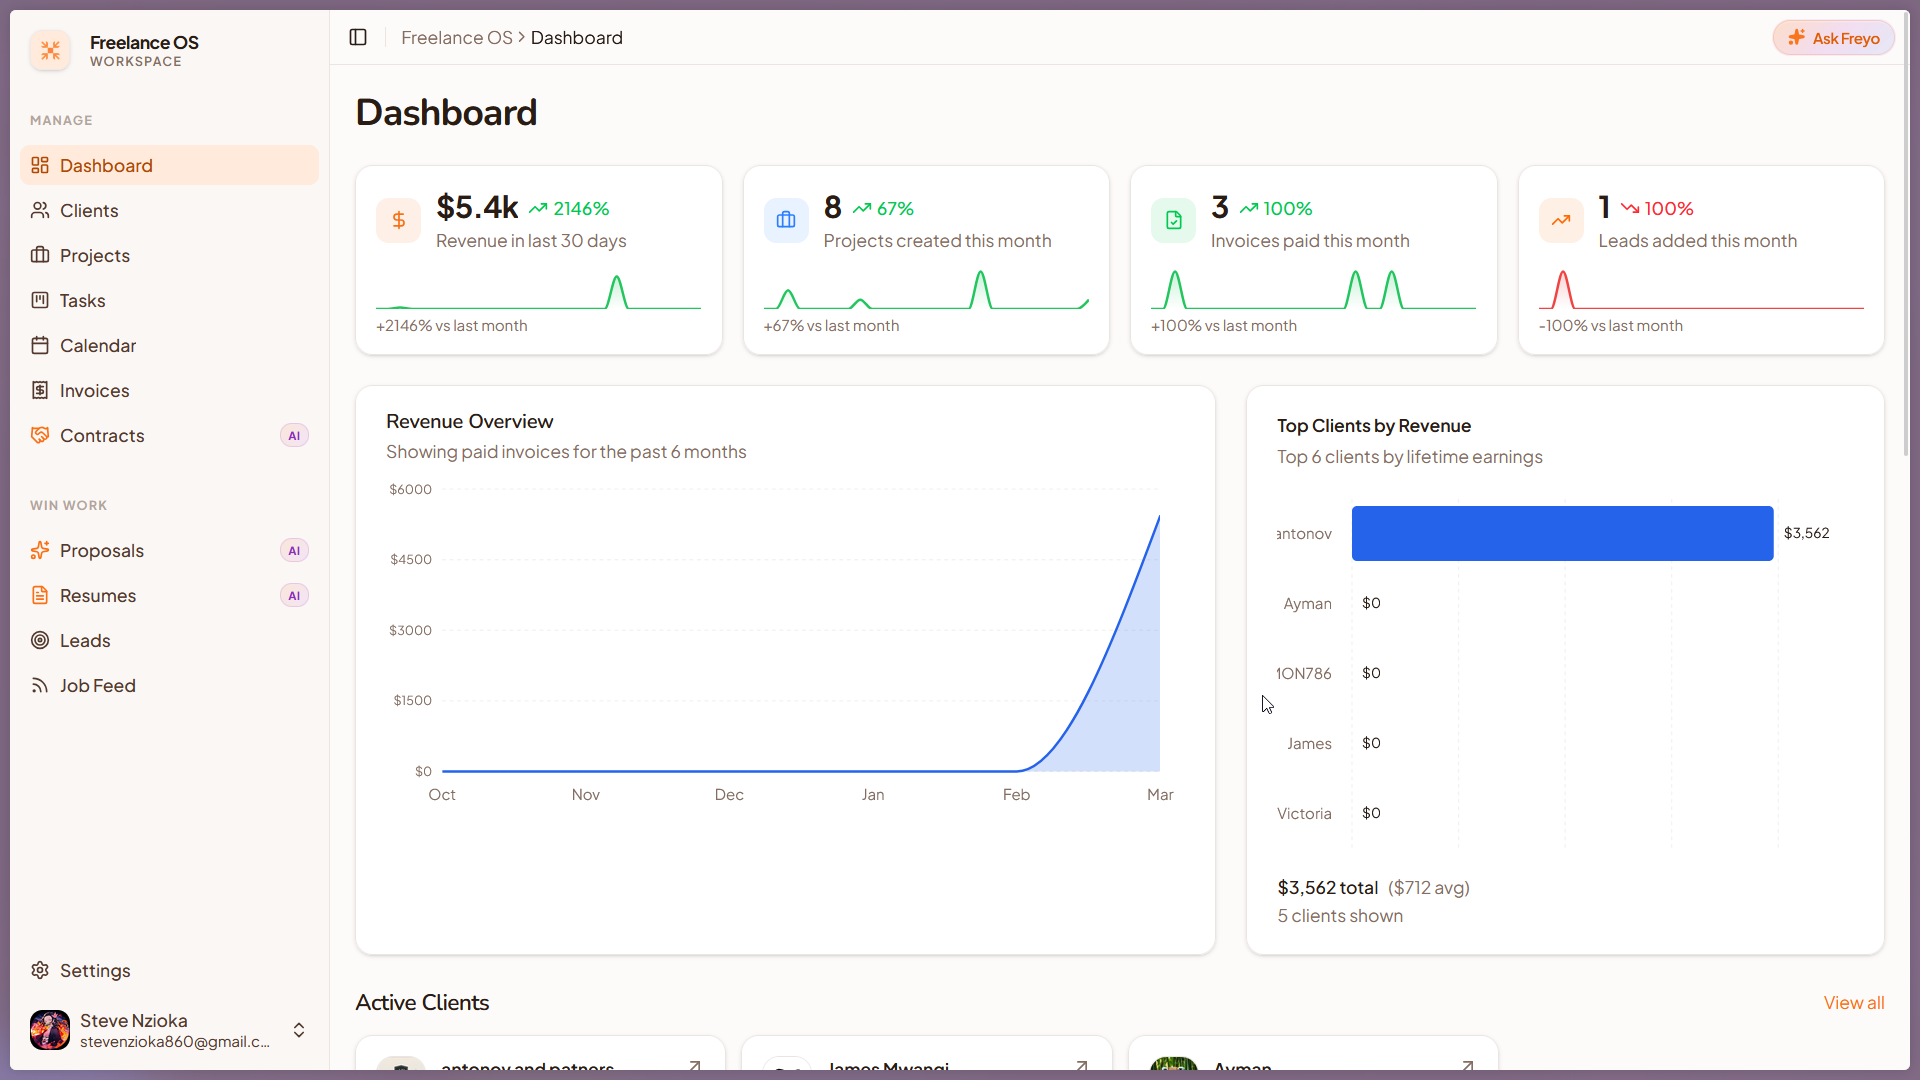Open the antonov and partners client arrow
Viewport: 1920px width, 1080px height.
click(x=694, y=1065)
